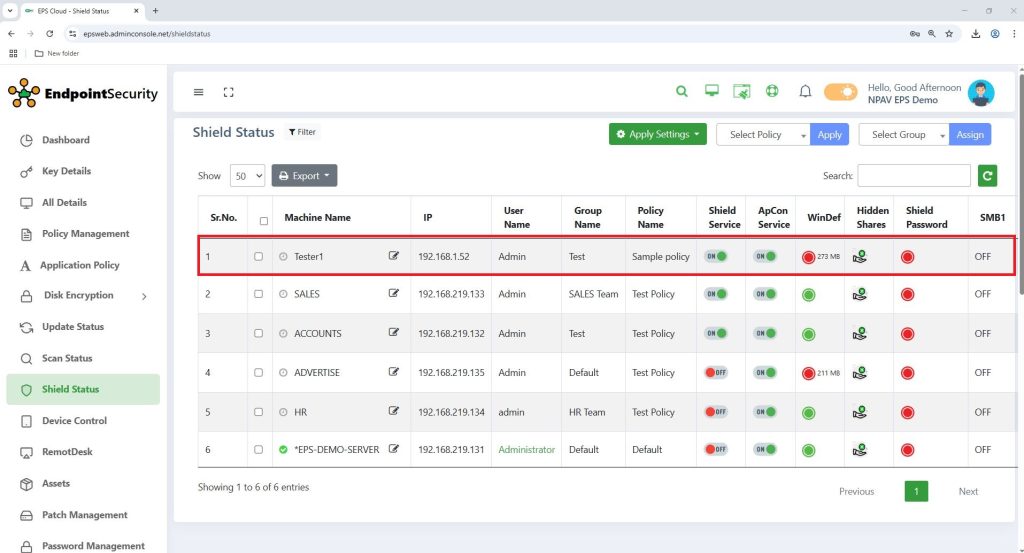The width and height of the screenshot is (1024, 553).
Task: Click Hidden Shares icon for SALES row
Action: [859, 294]
